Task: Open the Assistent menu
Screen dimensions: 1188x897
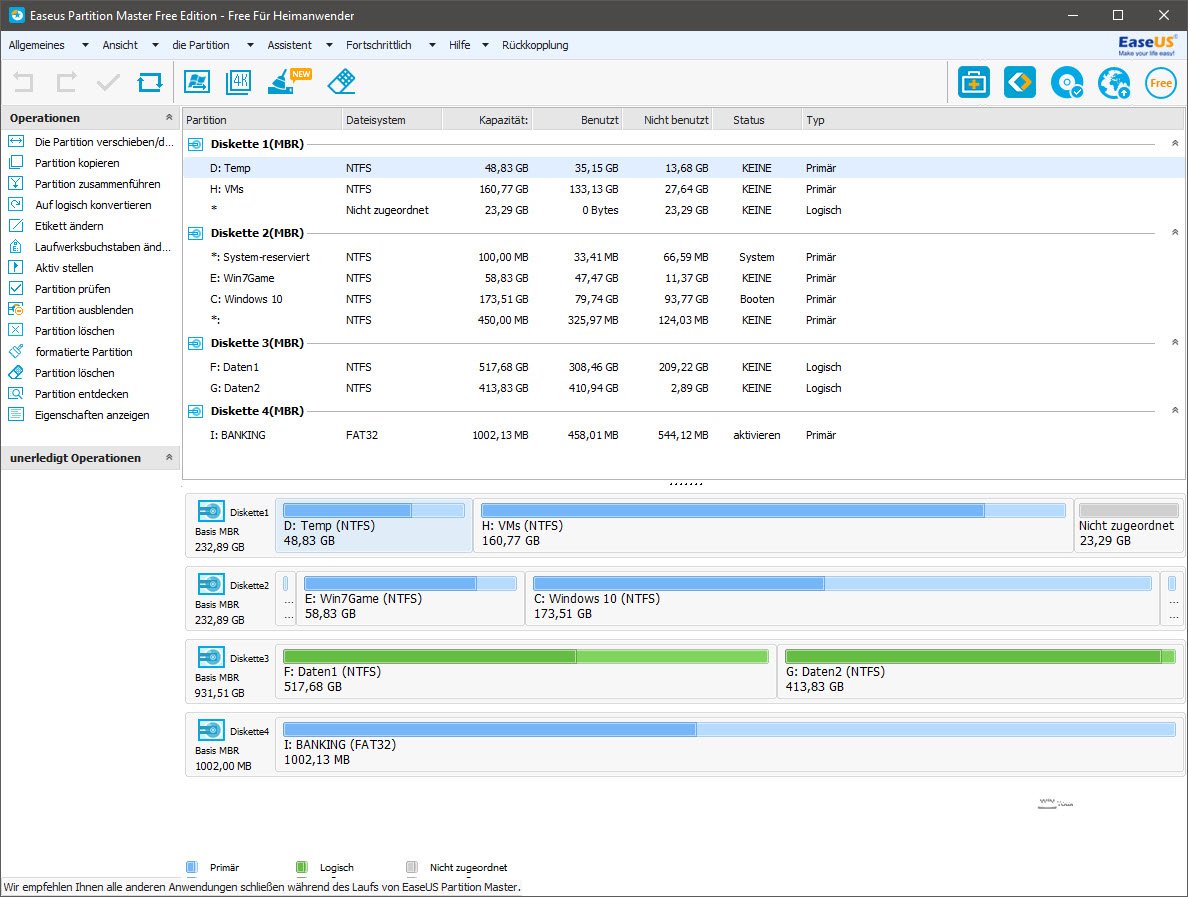Action: coord(290,45)
